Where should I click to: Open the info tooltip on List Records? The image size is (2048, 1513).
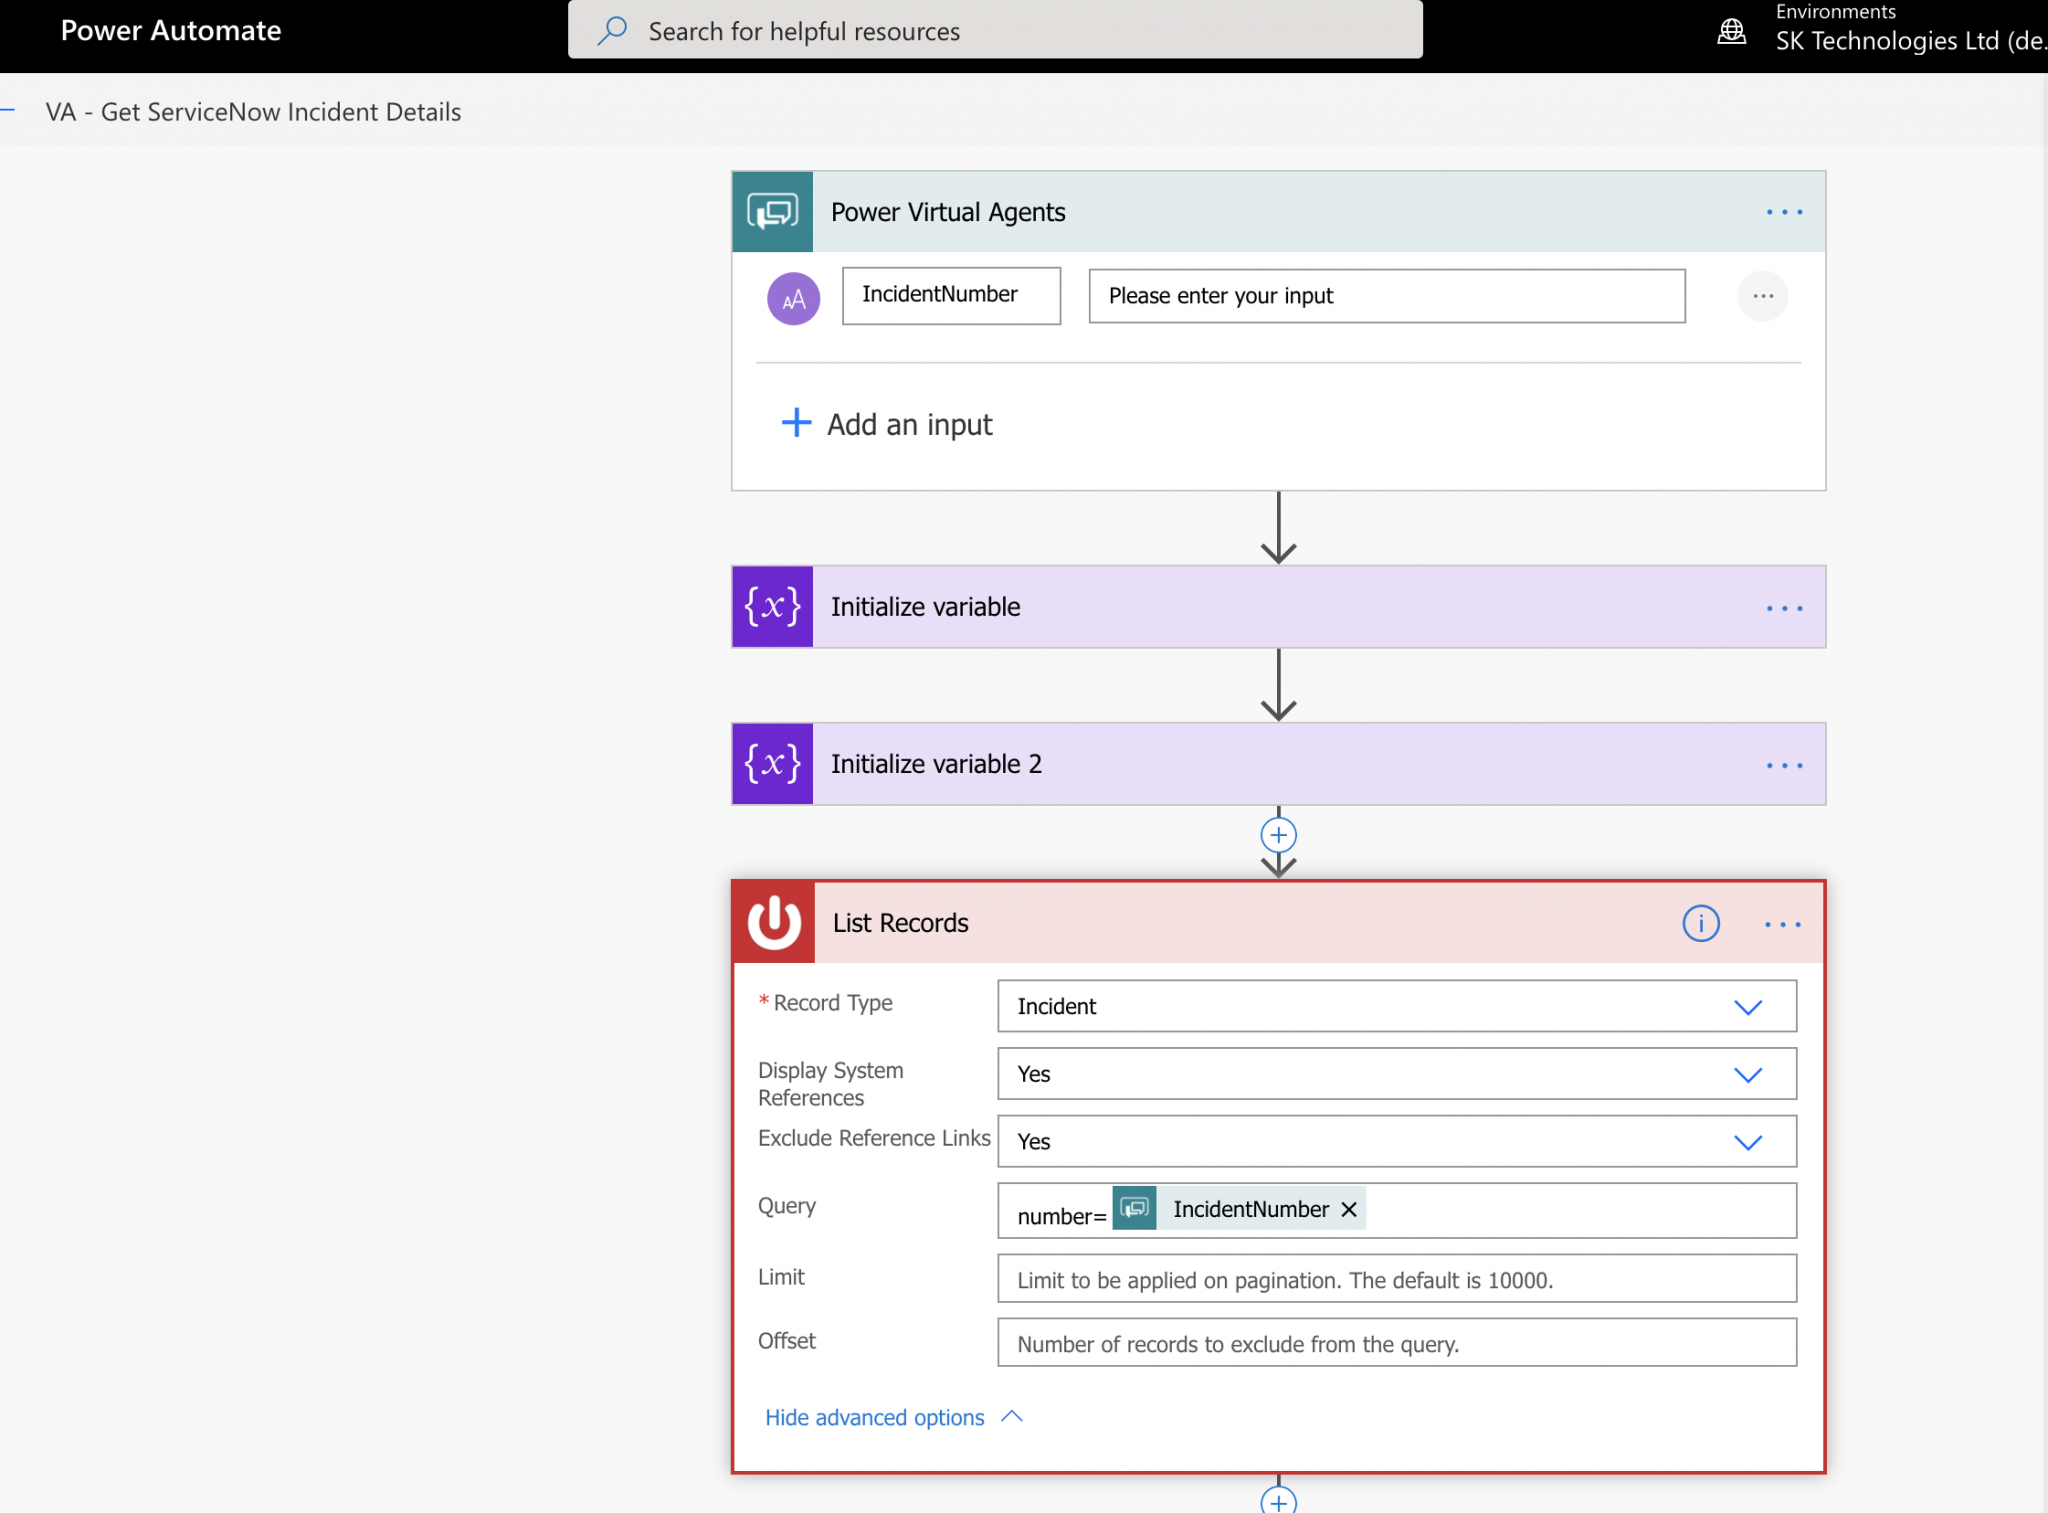pyautogui.click(x=1701, y=923)
